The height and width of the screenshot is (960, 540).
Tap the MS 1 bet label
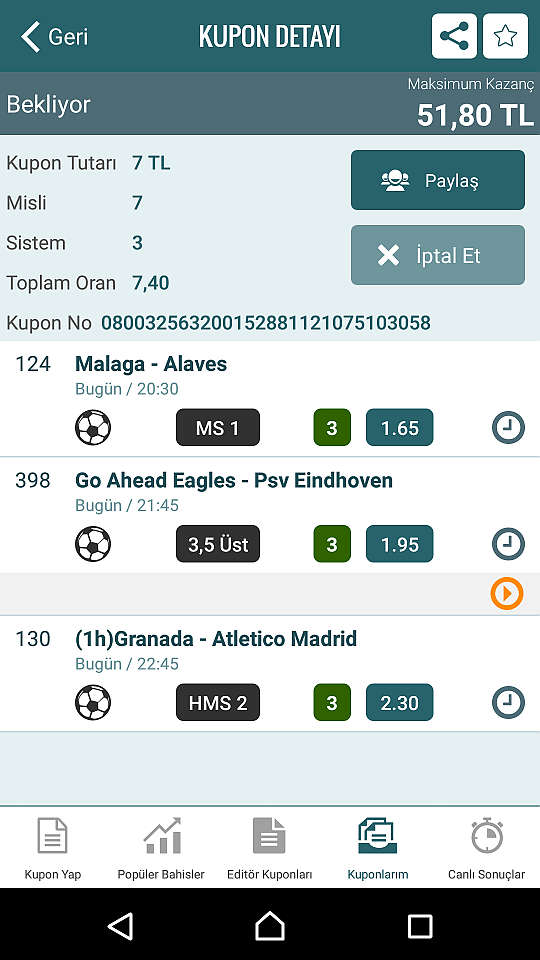pos(218,427)
